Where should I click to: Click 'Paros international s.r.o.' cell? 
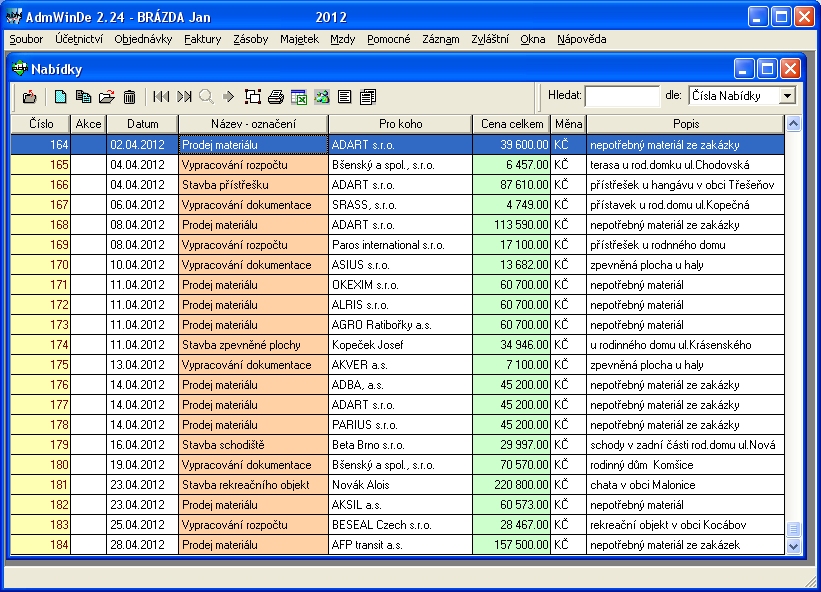(x=400, y=244)
